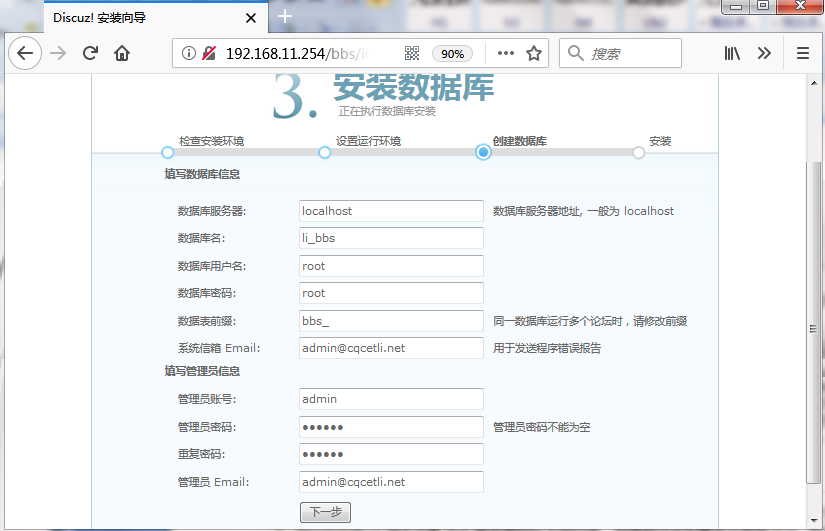
Task: Edit the 数据库服务器 localhost field
Action: coord(391,211)
